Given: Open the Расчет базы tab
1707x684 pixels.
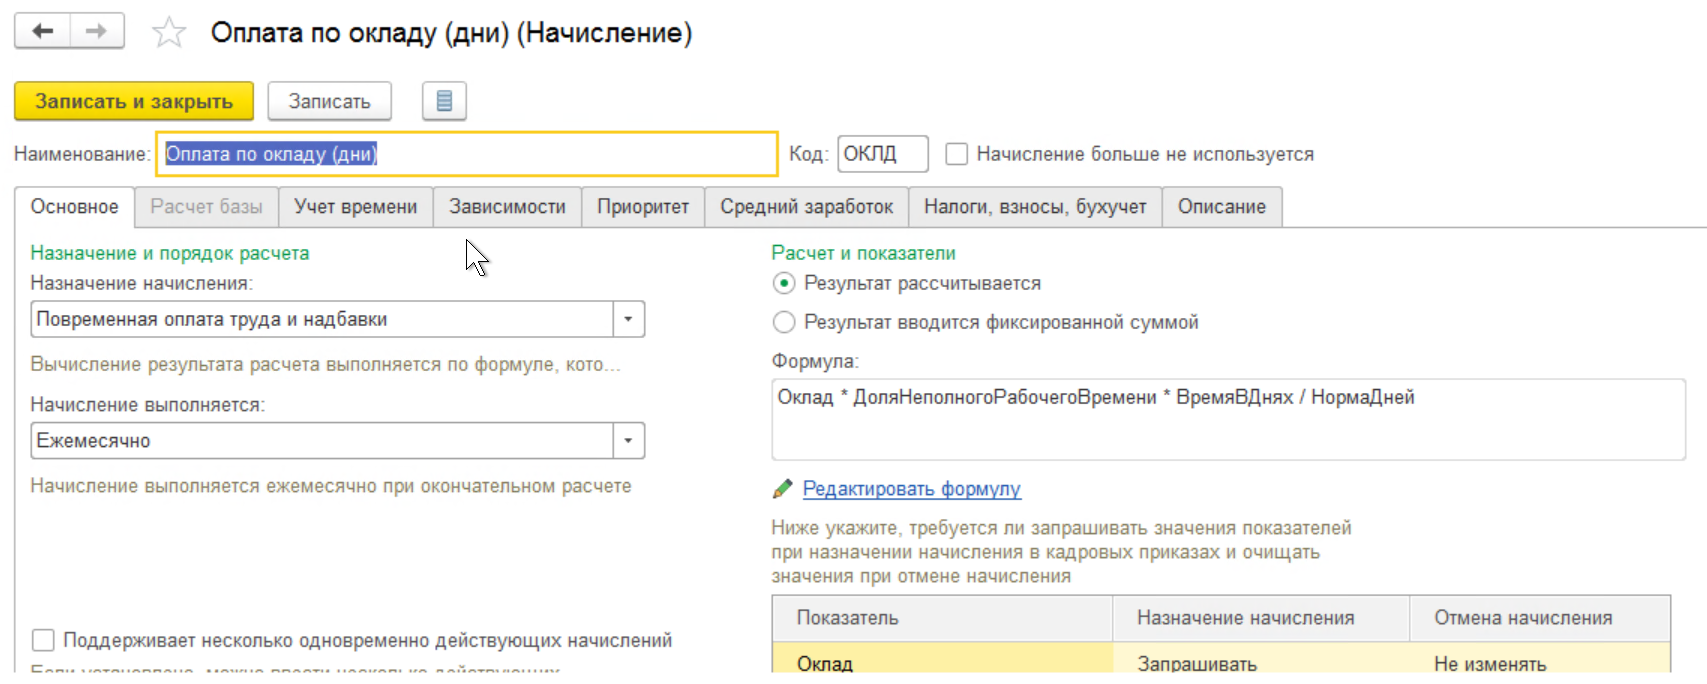Looking at the screenshot, I should point(206,207).
